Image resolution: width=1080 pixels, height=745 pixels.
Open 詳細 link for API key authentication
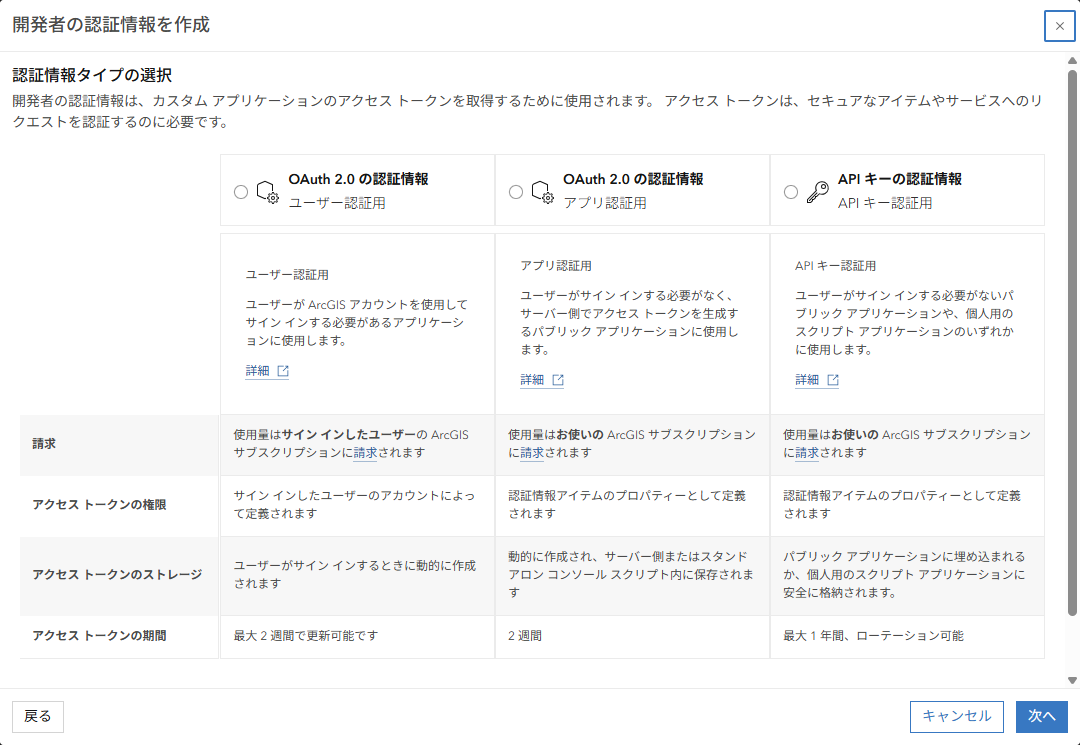point(807,380)
